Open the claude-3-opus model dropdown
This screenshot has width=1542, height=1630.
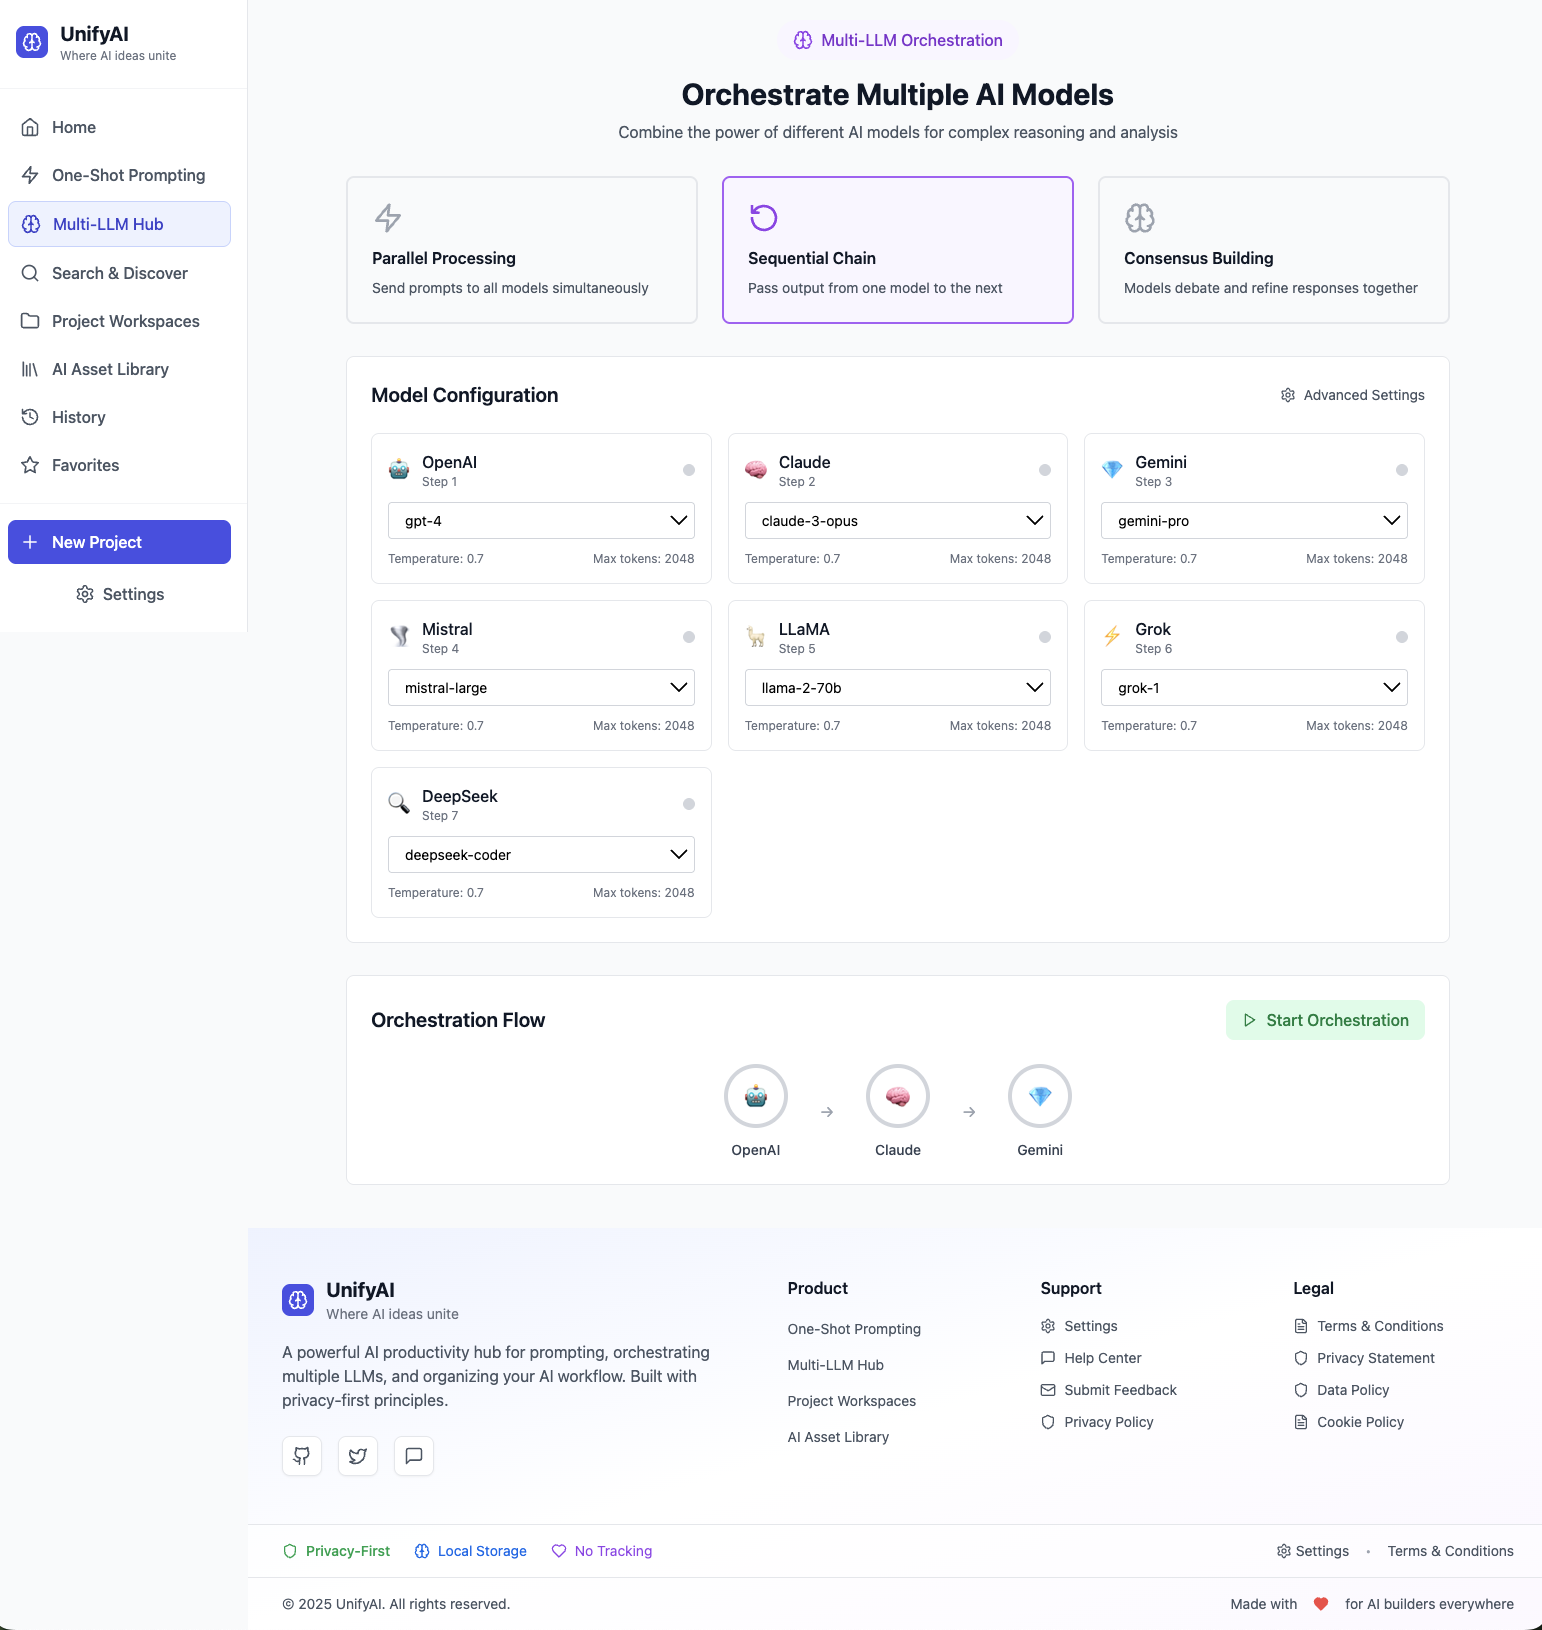(x=898, y=521)
